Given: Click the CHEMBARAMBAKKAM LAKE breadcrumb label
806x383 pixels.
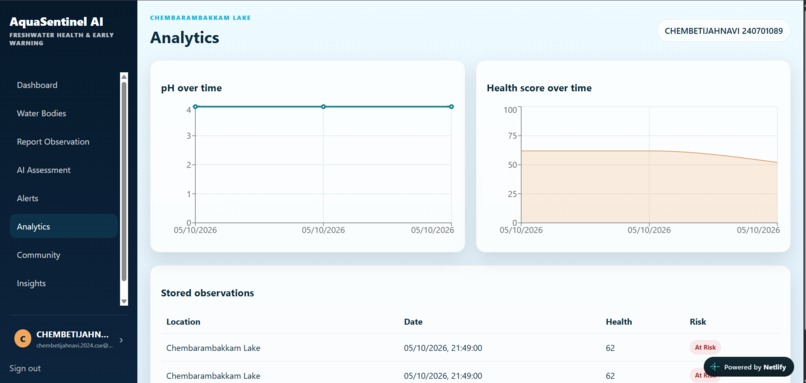Looking at the screenshot, I should pyautogui.click(x=200, y=17).
